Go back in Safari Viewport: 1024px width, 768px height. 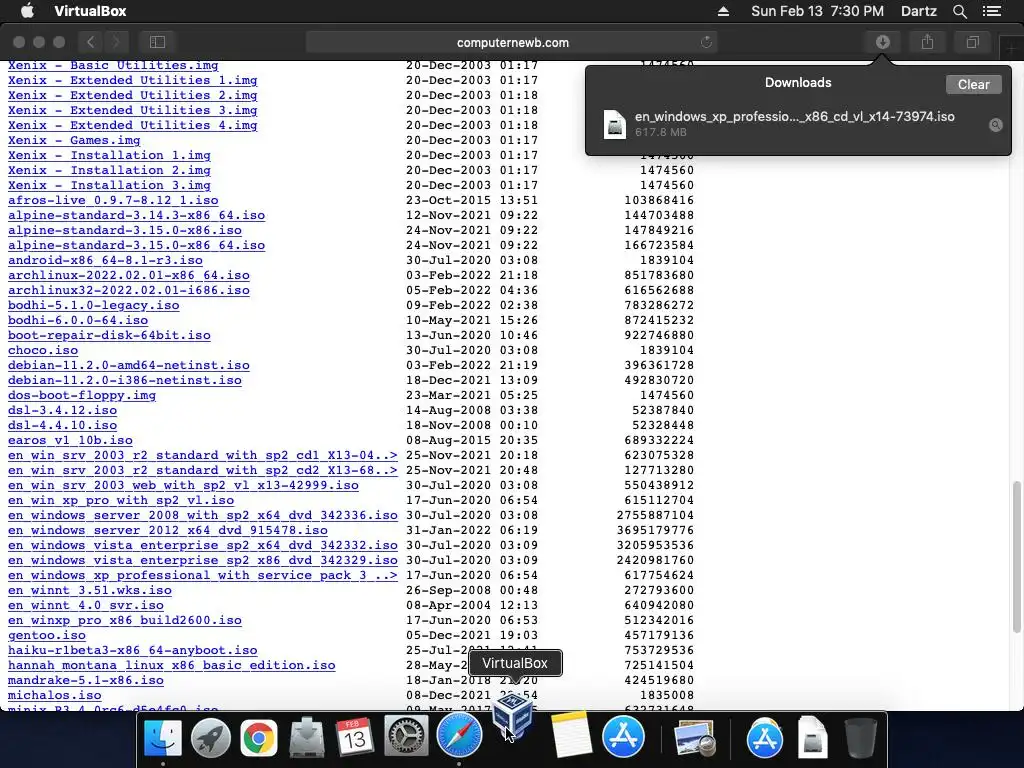coord(91,42)
